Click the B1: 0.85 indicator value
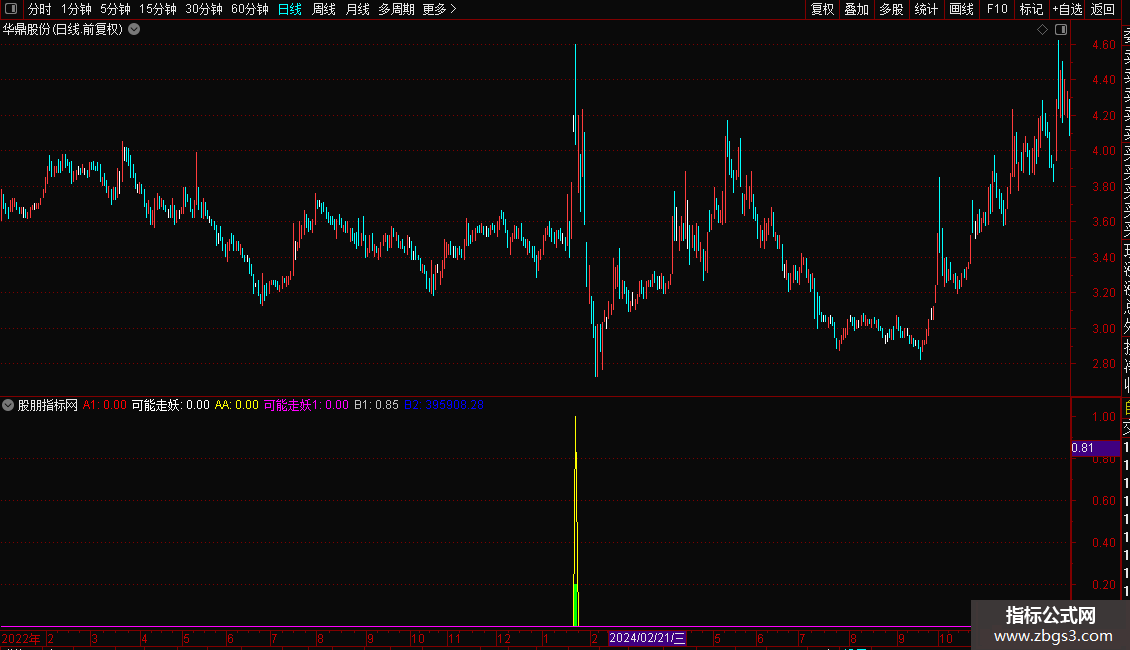Screen dimensions: 1130x650 pyautogui.click(x=376, y=405)
